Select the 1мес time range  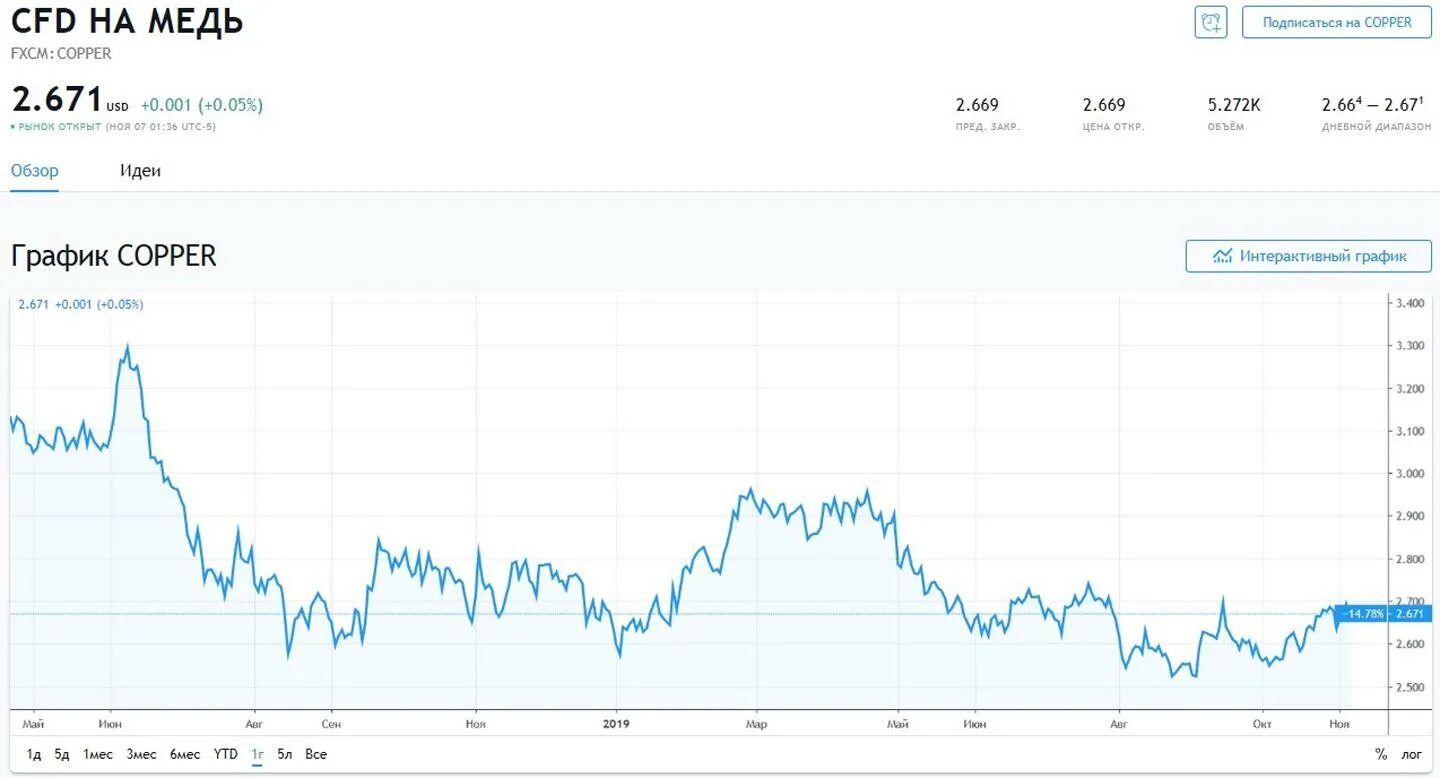[98, 754]
